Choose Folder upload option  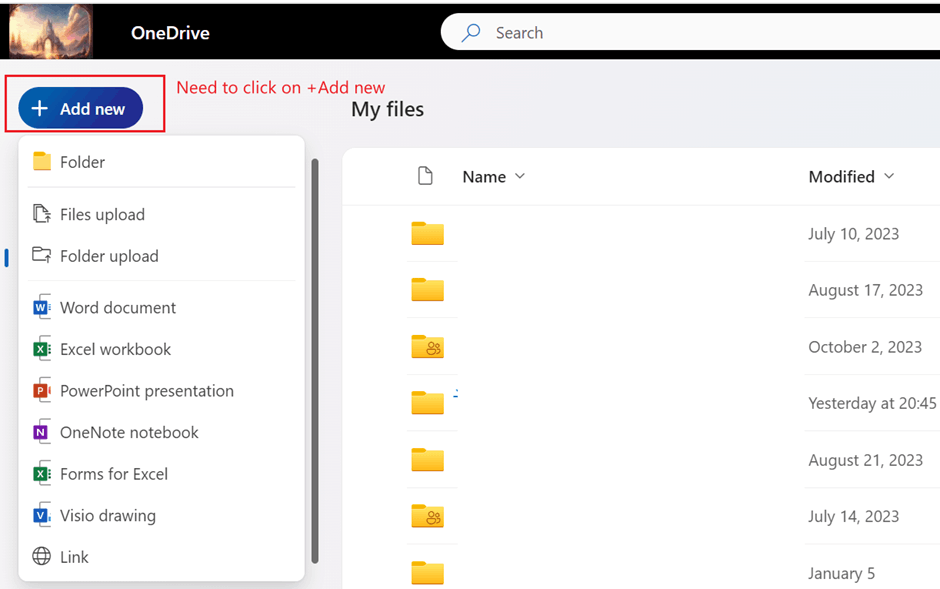(x=162, y=256)
